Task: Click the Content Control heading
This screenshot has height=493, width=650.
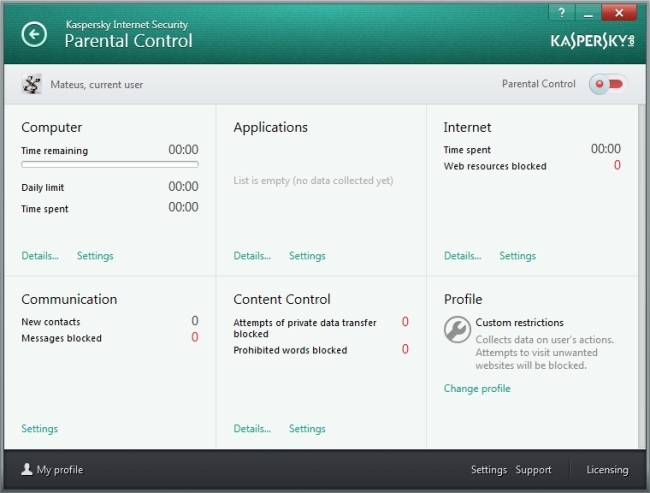Action: 282,299
